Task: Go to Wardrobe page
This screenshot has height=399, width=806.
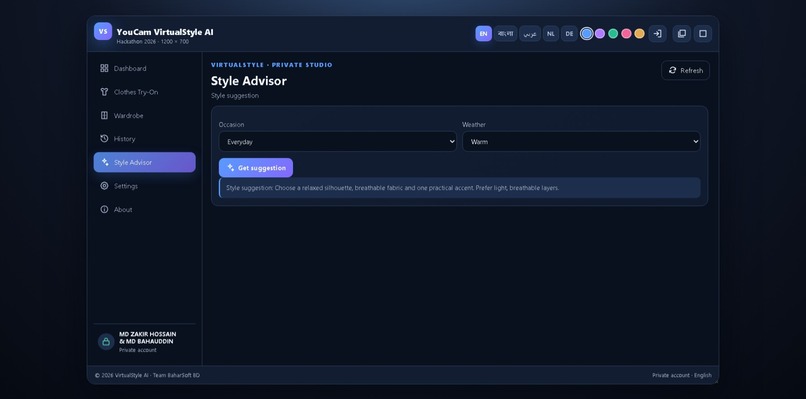Action: tap(144, 116)
